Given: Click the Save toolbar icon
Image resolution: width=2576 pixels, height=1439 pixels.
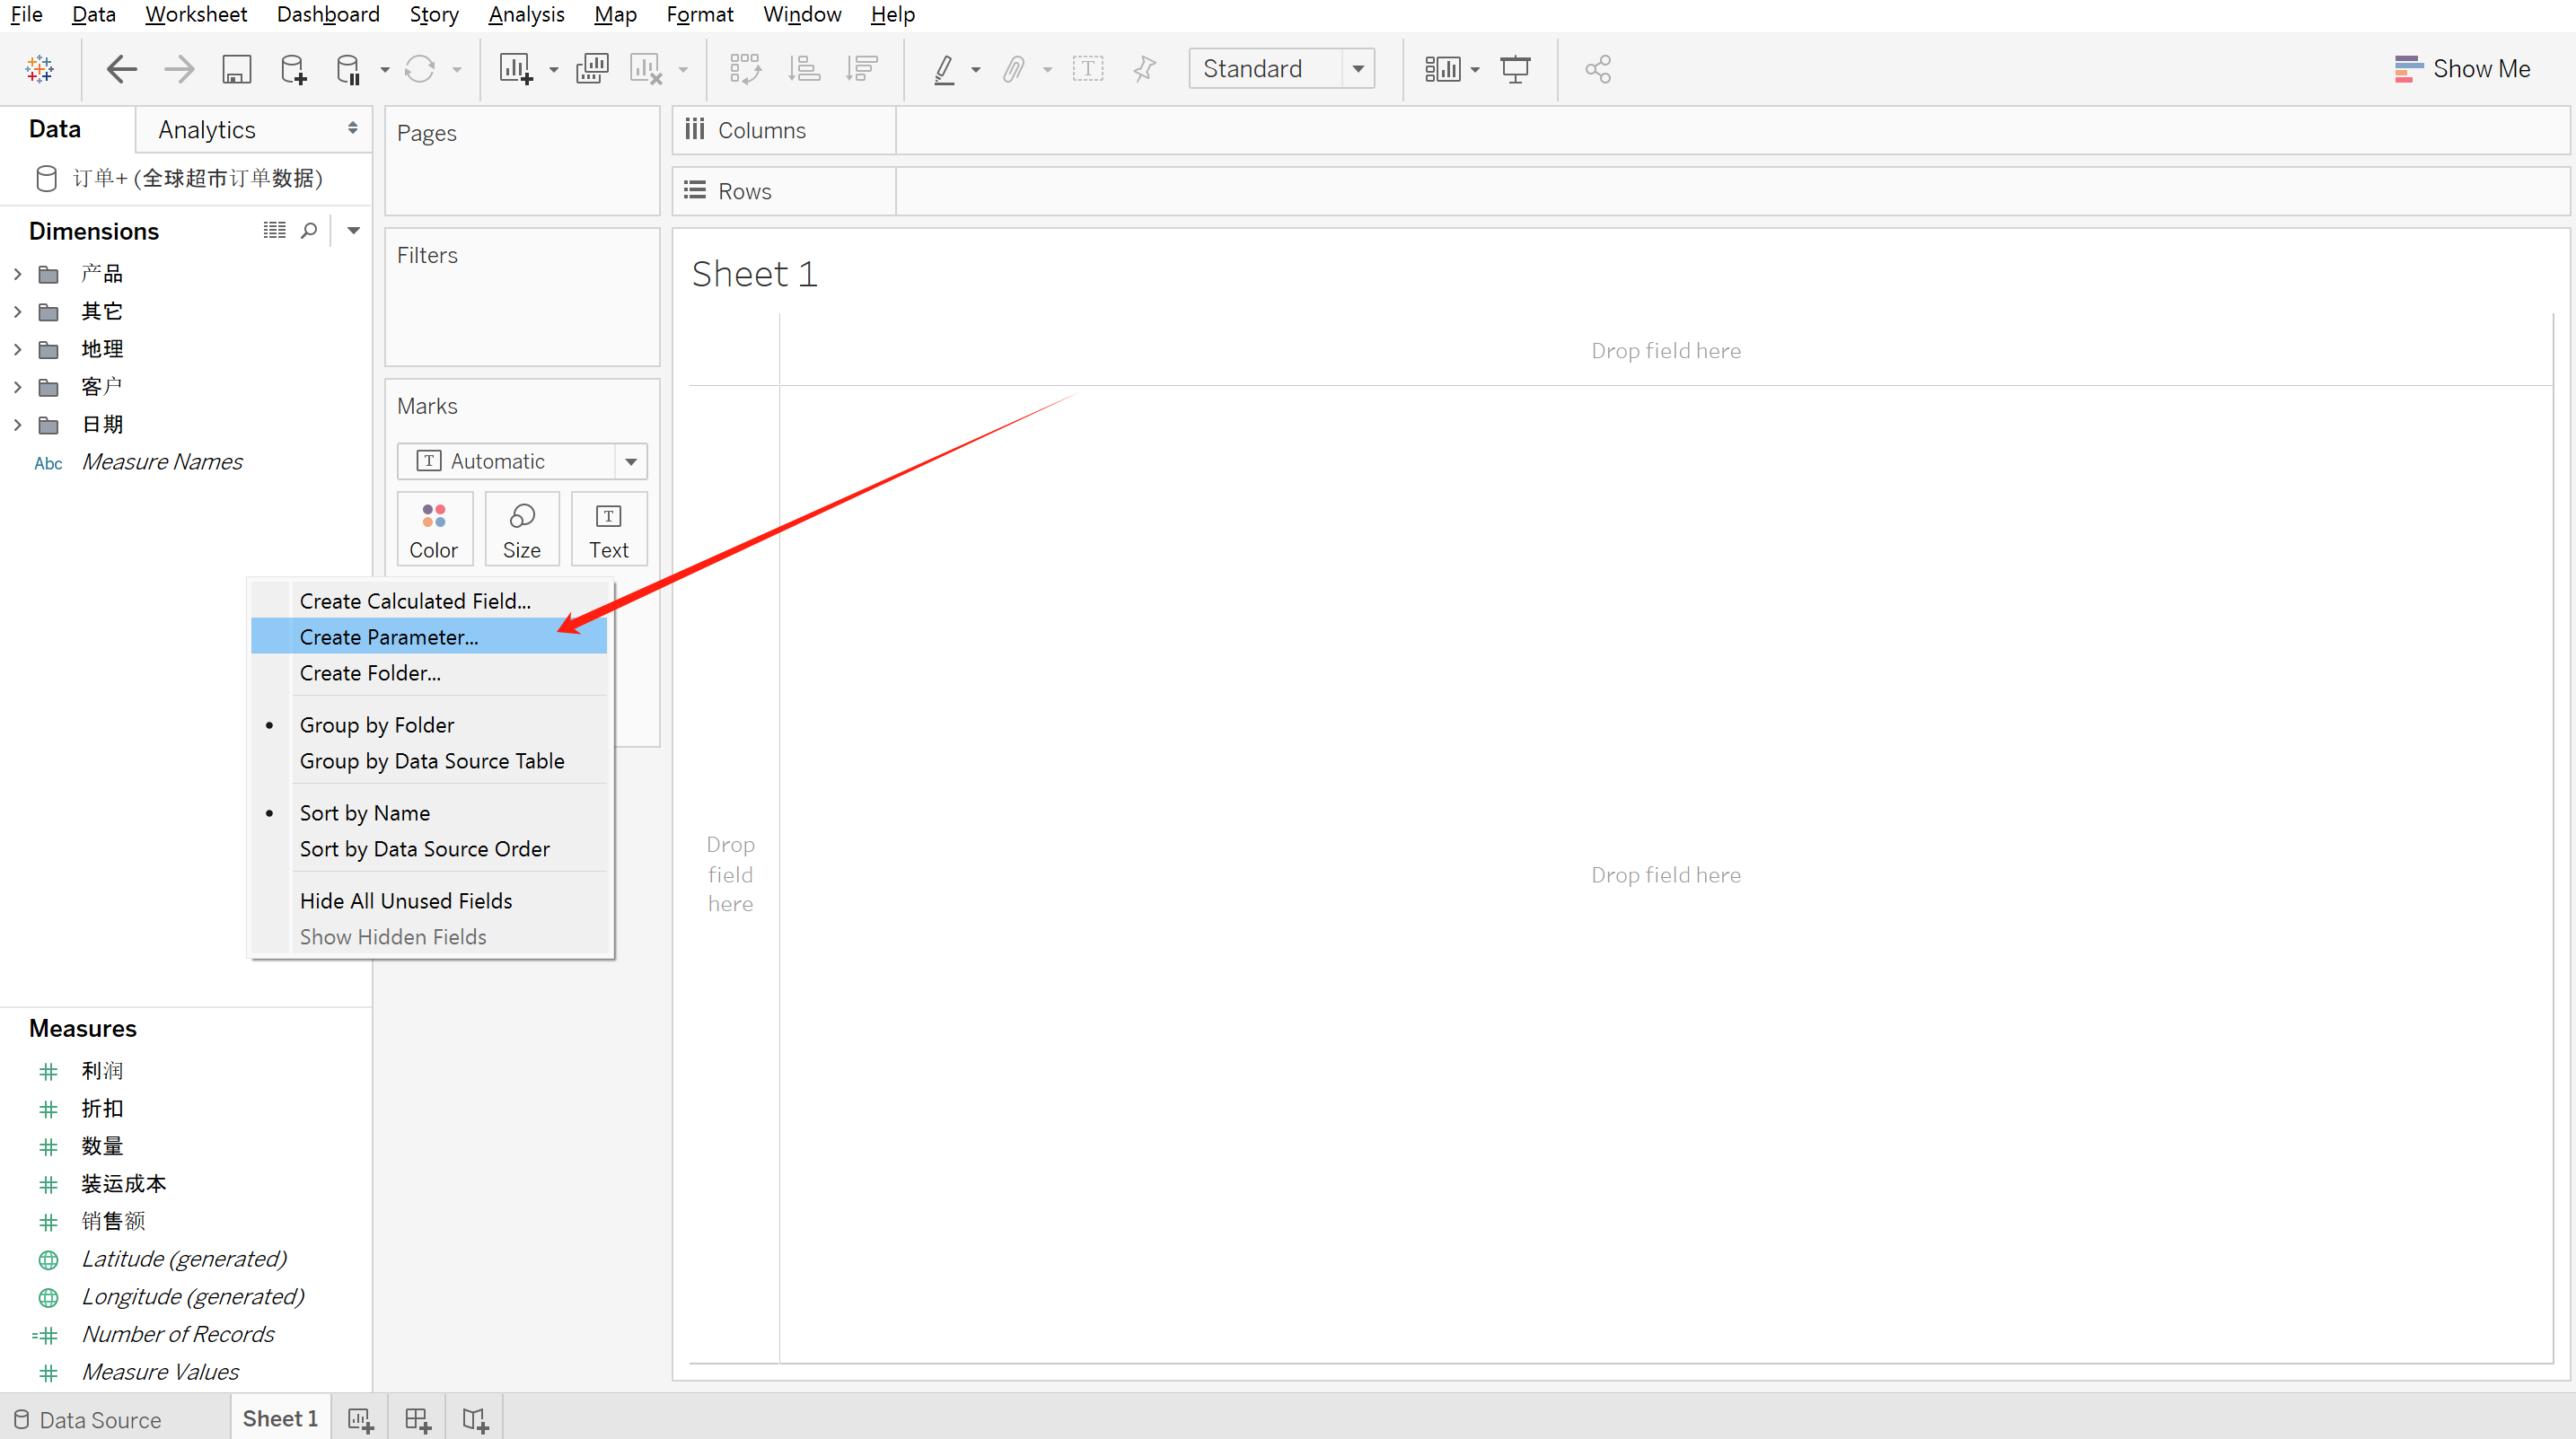Looking at the screenshot, I should [236, 69].
